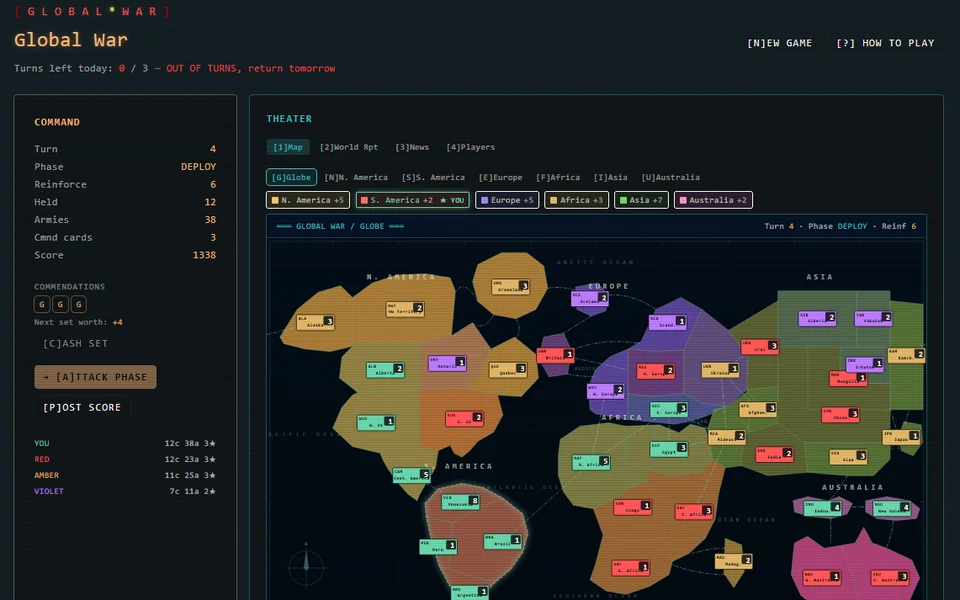Open the [?] HOW TO PLAY help

click(x=885, y=43)
